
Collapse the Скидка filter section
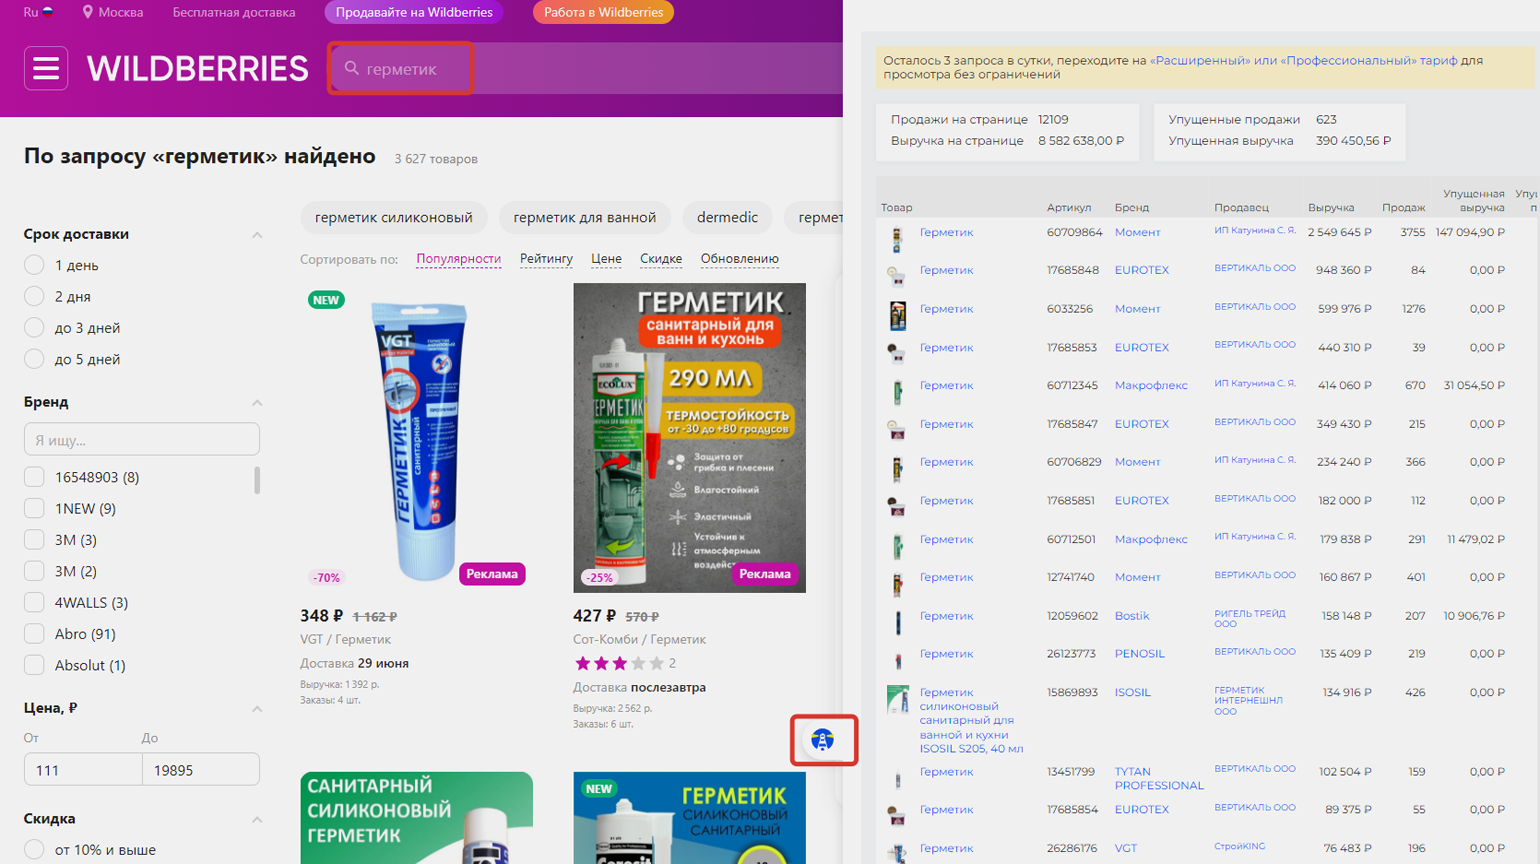tap(257, 820)
